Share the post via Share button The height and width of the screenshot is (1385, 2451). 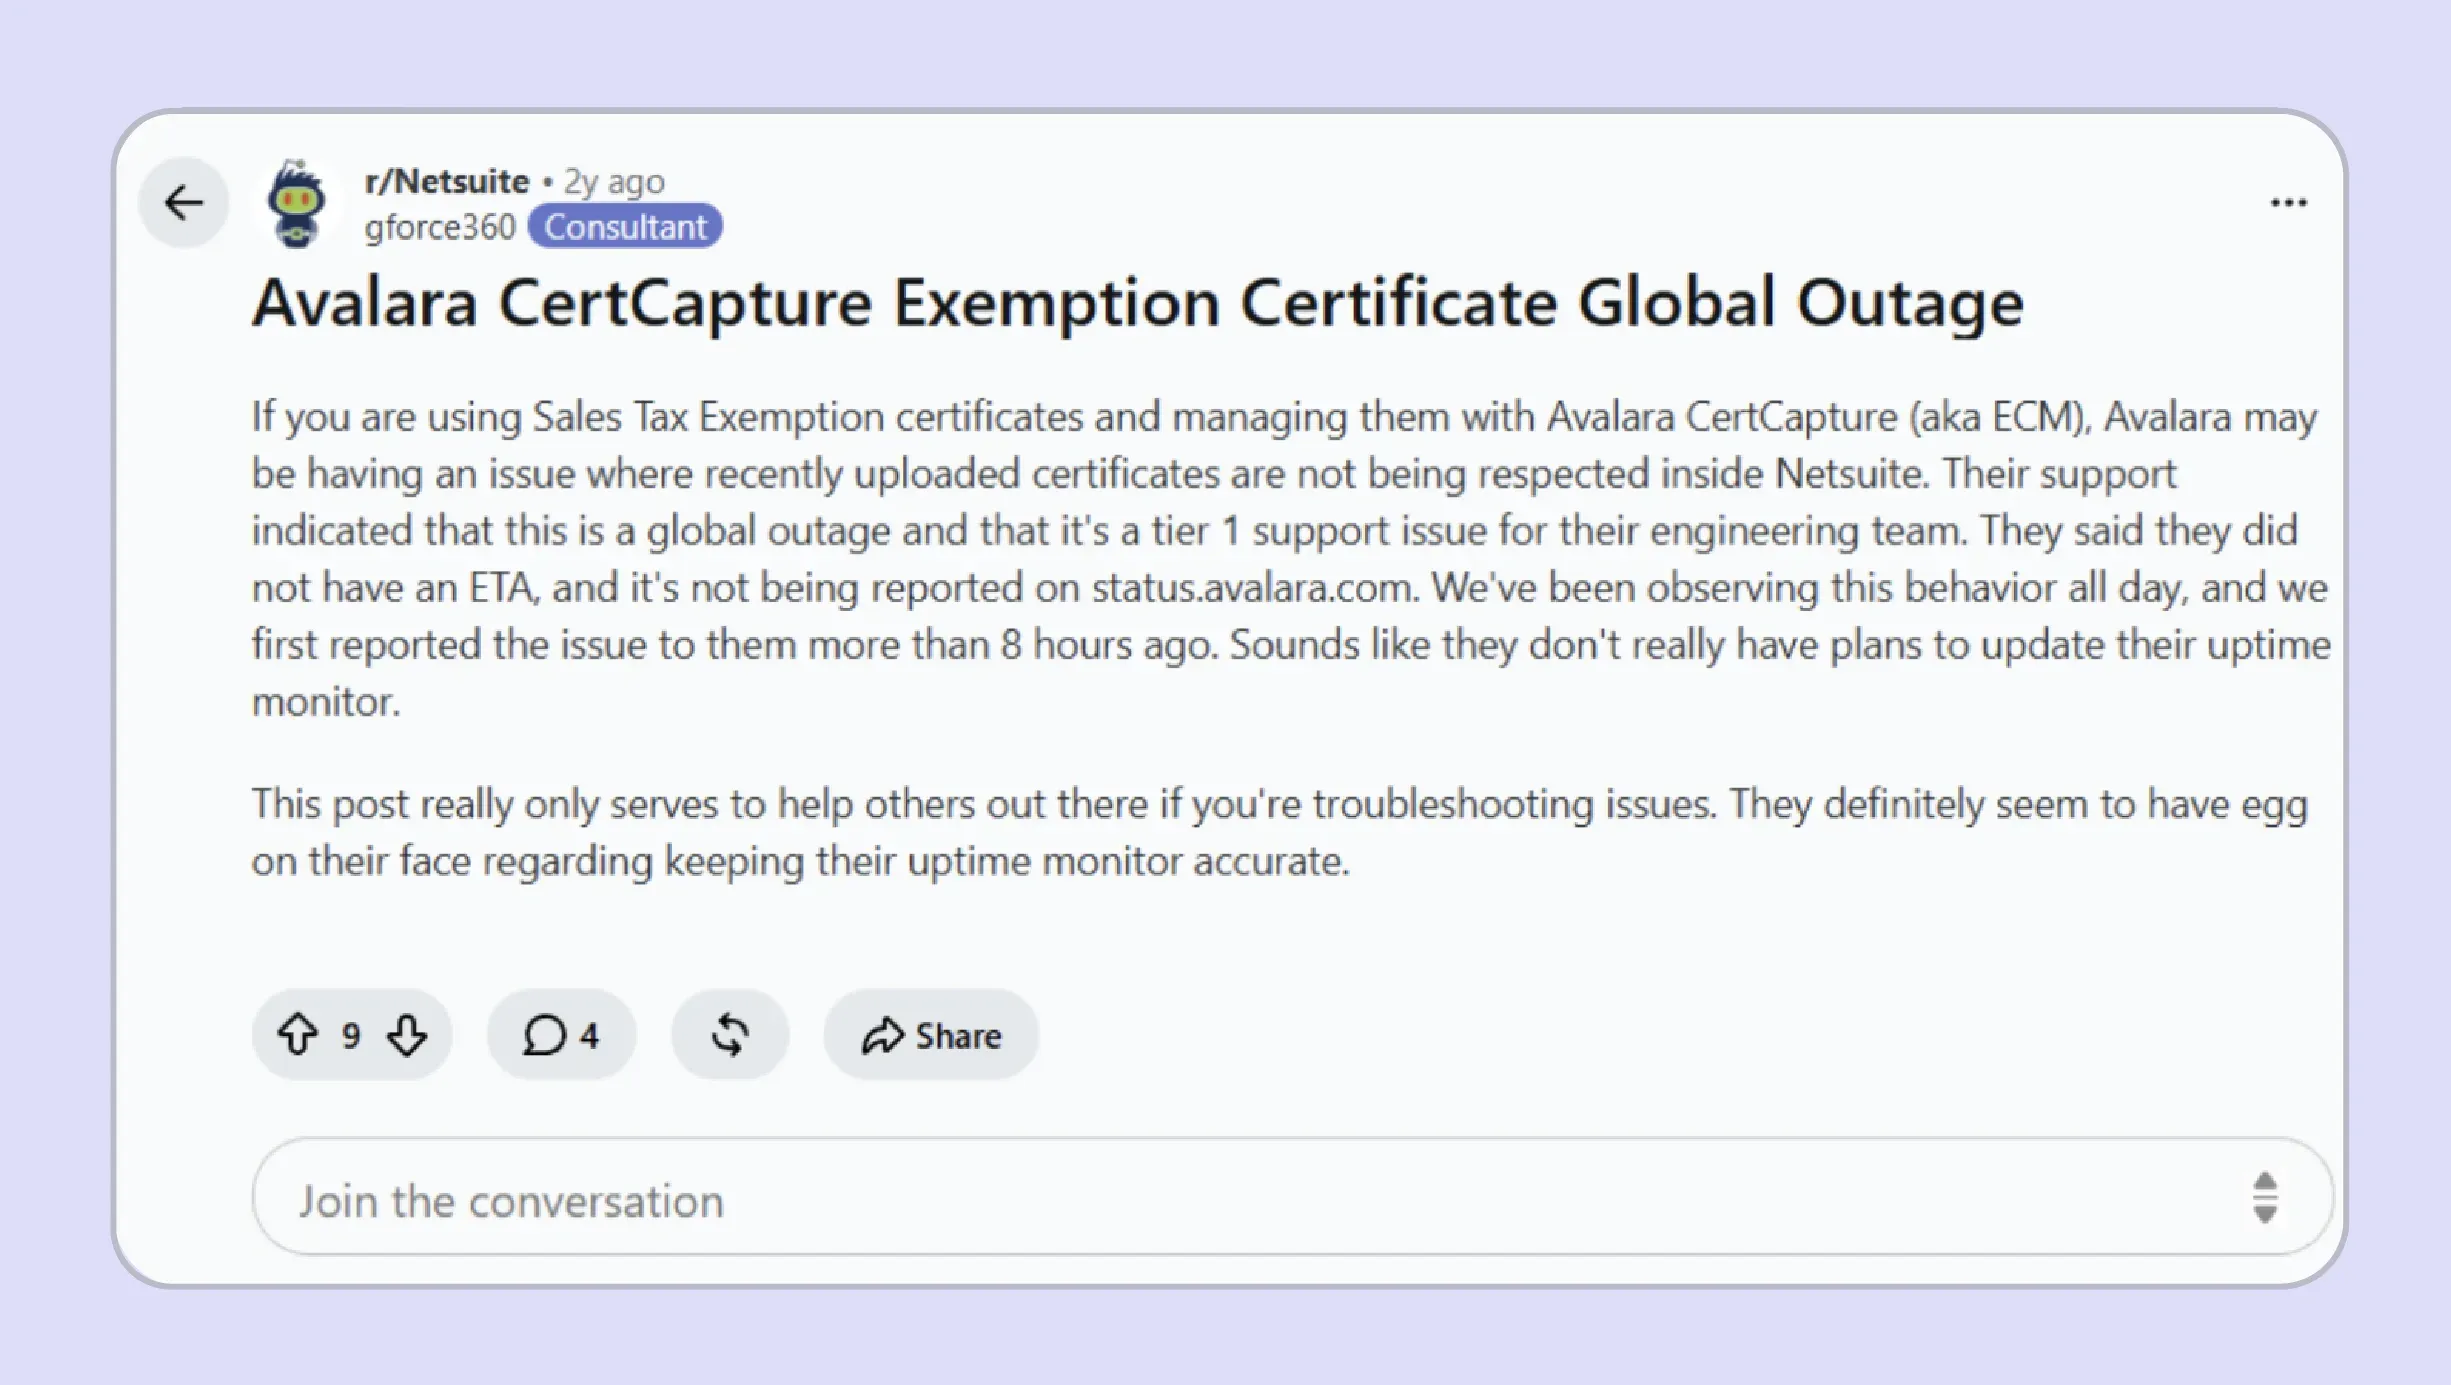931,1034
